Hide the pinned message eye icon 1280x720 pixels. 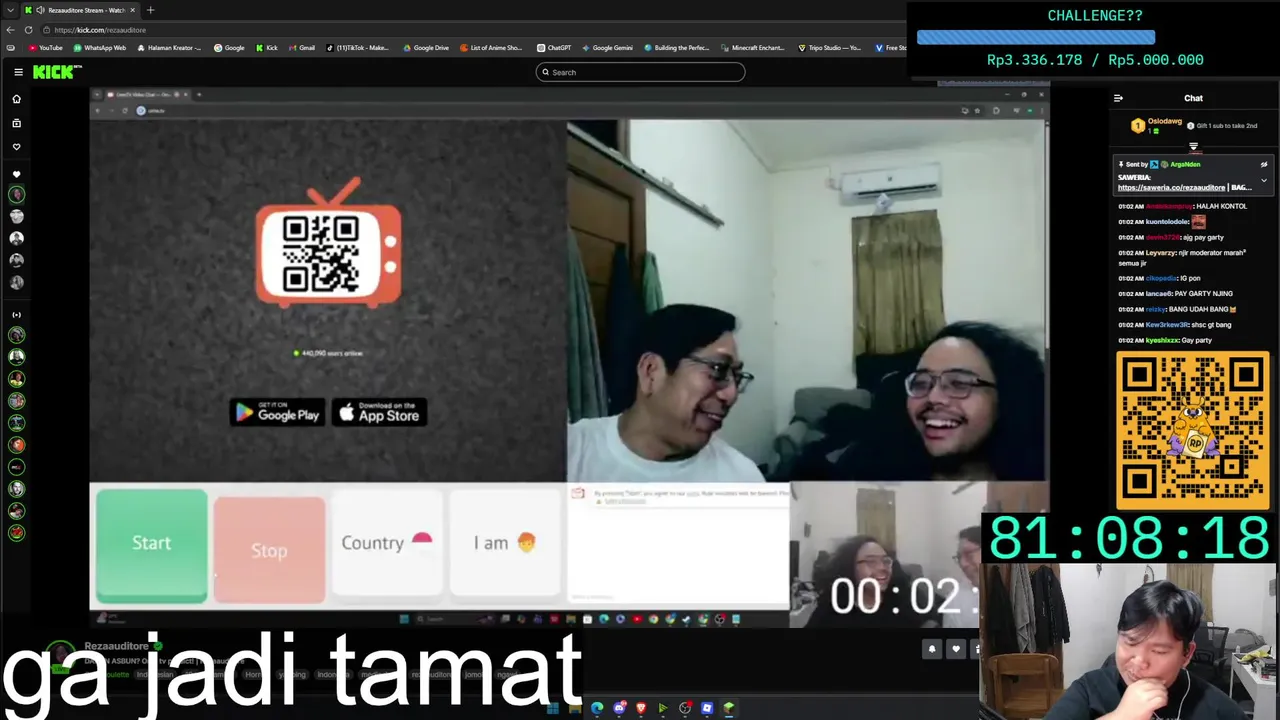(1264, 164)
